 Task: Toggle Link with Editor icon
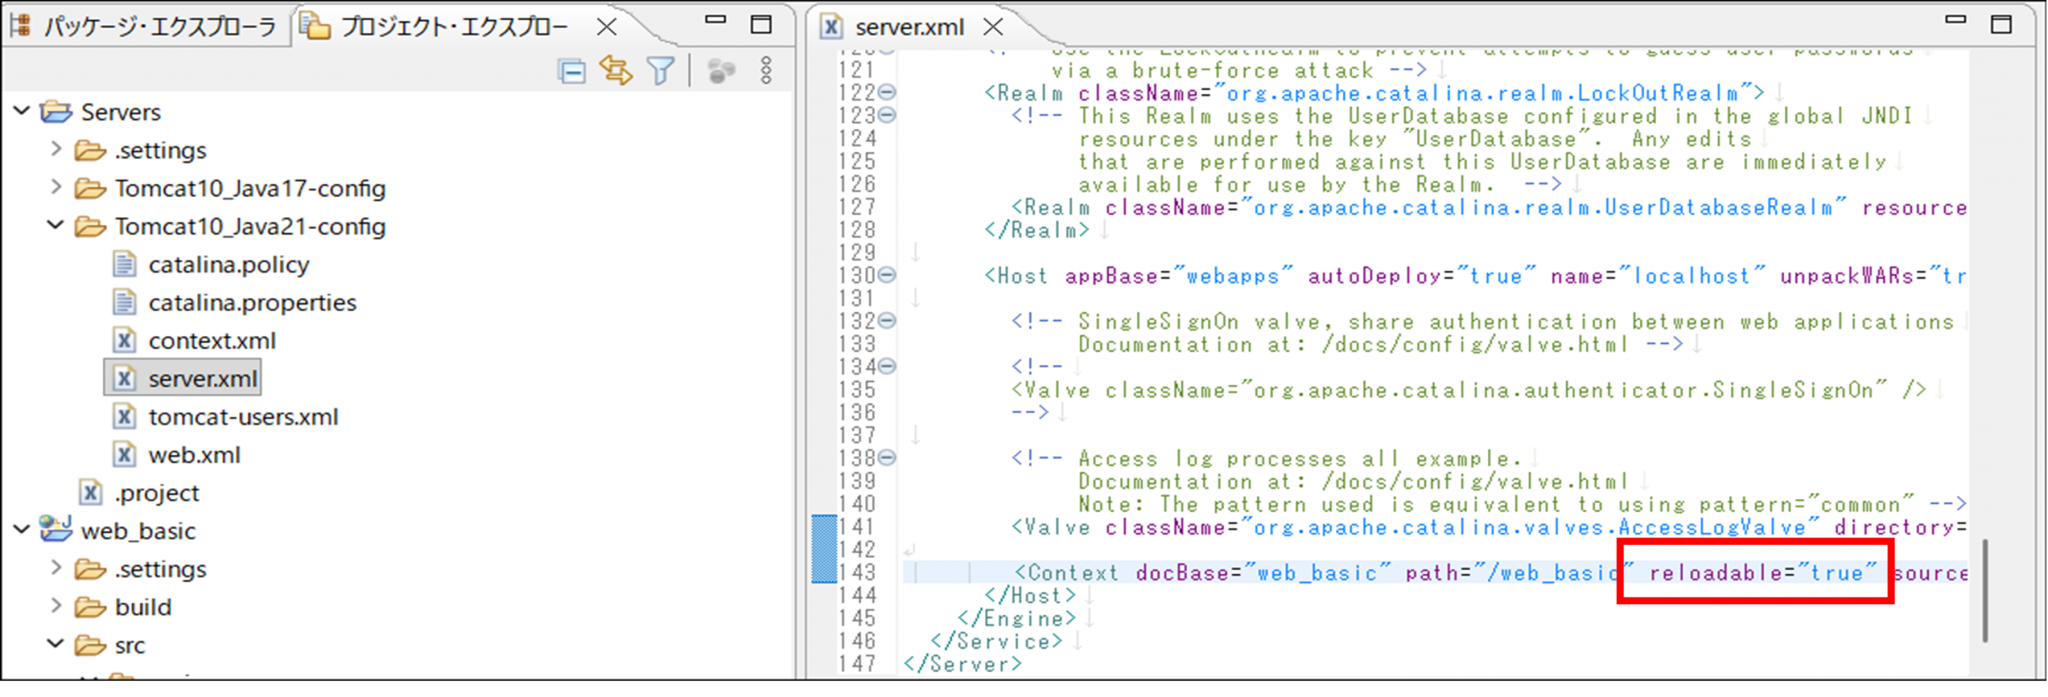coord(616,71)
